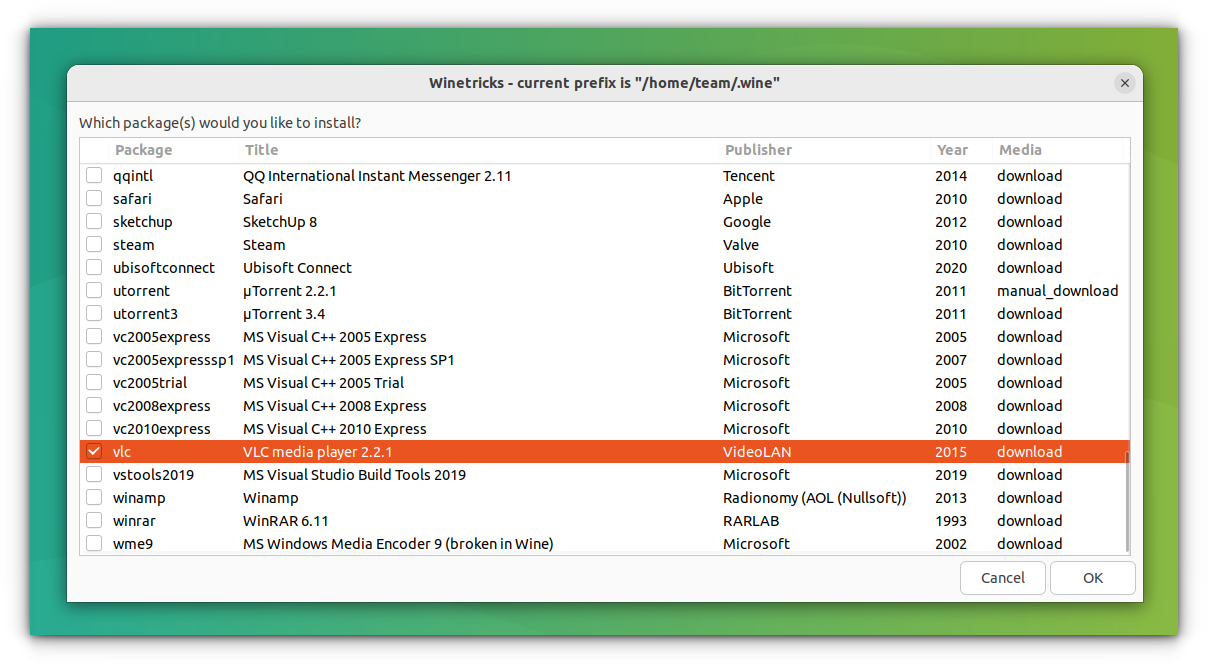Select the 'Ubisoft Connect' title
The image size is (1208, 667).
(x=298, y=268)
